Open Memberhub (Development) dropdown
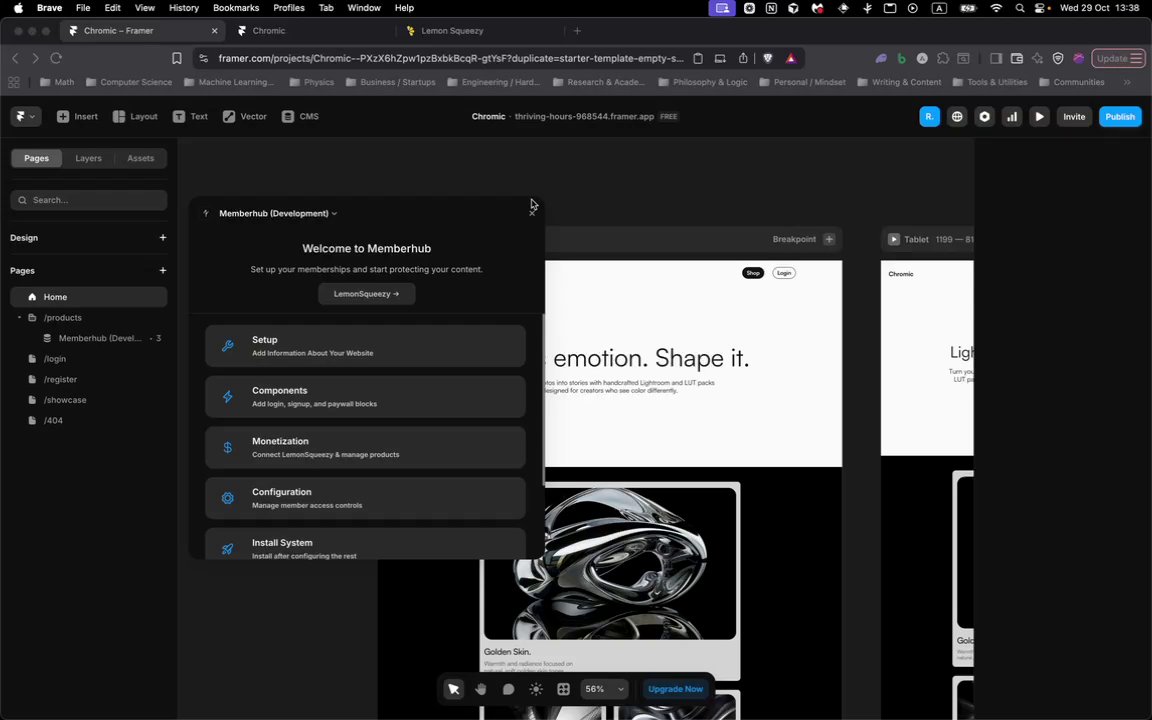This screenshot has width=1152, height=720. tap(278, 213)
